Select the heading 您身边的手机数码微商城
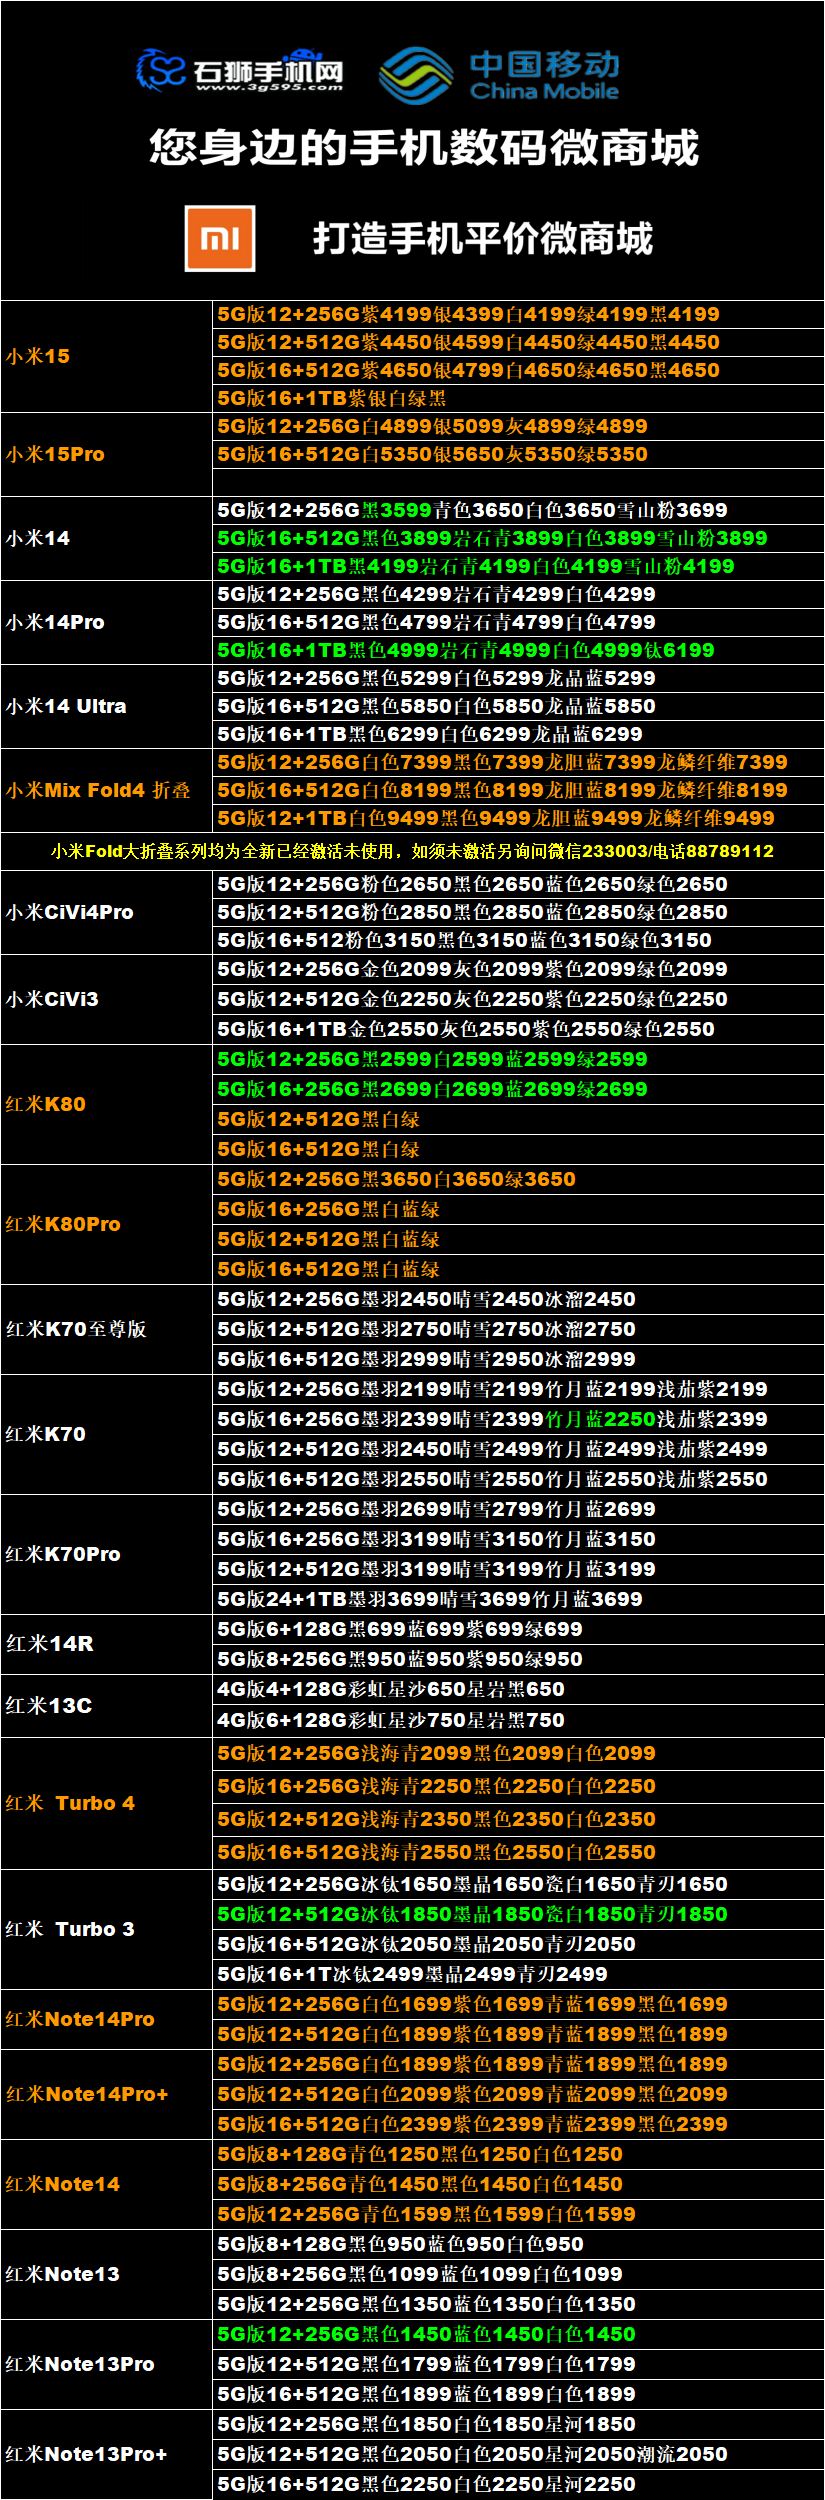The height and width of the screenshot is (2500, 825). (424, 148)
